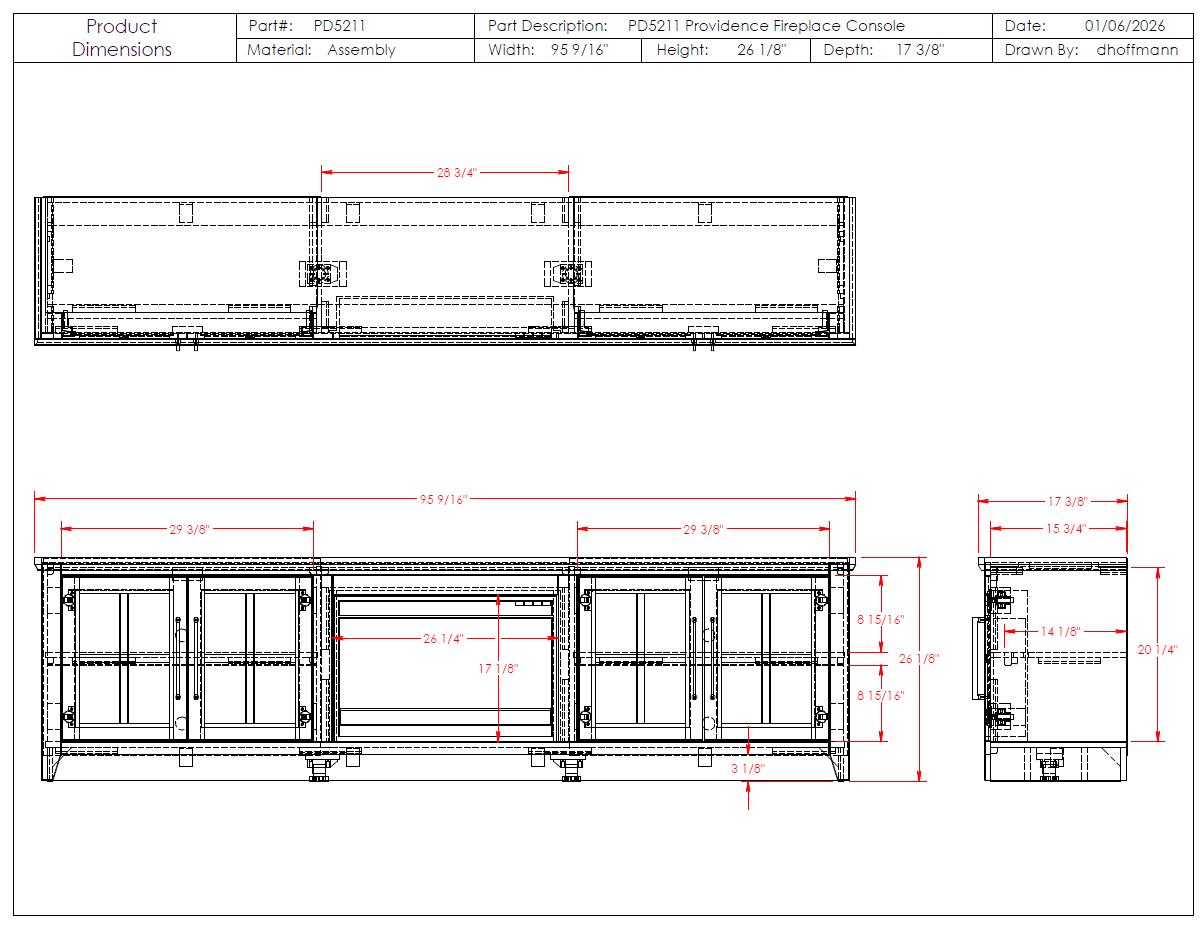This screenshot has width=1204, height=929.
Task: Click the upper 8 15/16" shelf dimension
Action: pos(880,620)
